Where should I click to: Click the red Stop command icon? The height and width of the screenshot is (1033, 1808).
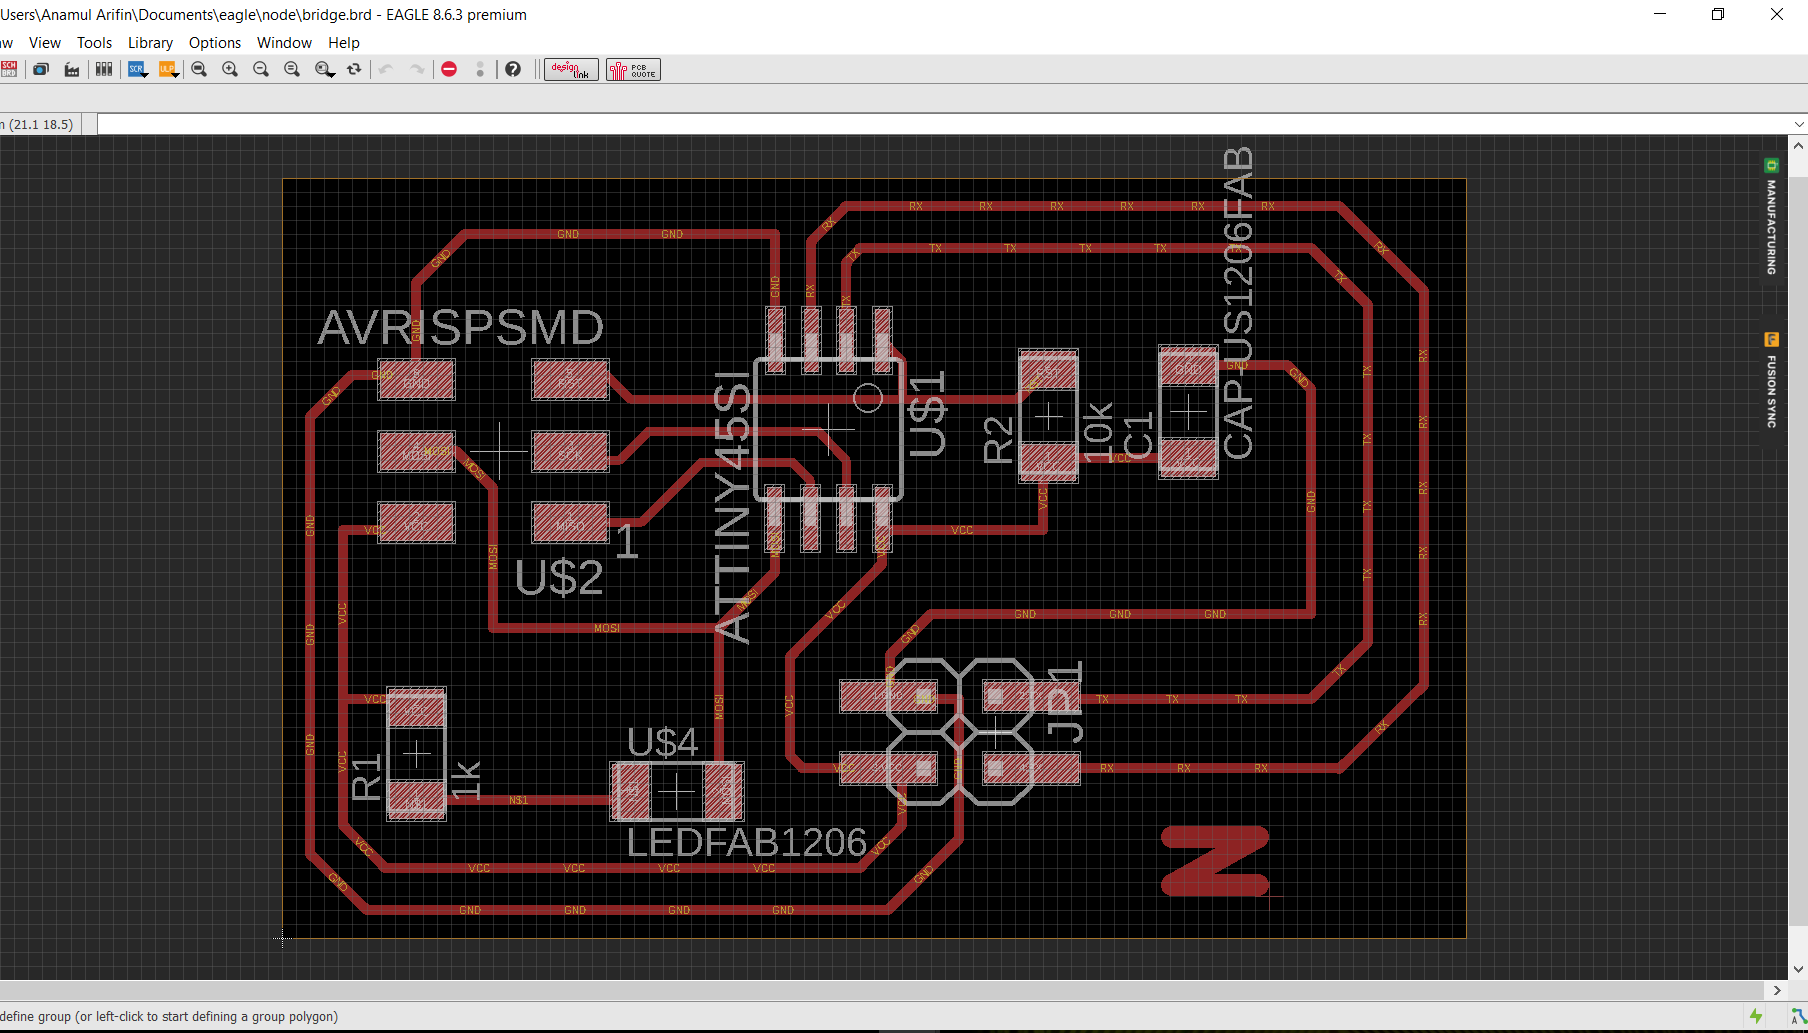pos(449,69)
